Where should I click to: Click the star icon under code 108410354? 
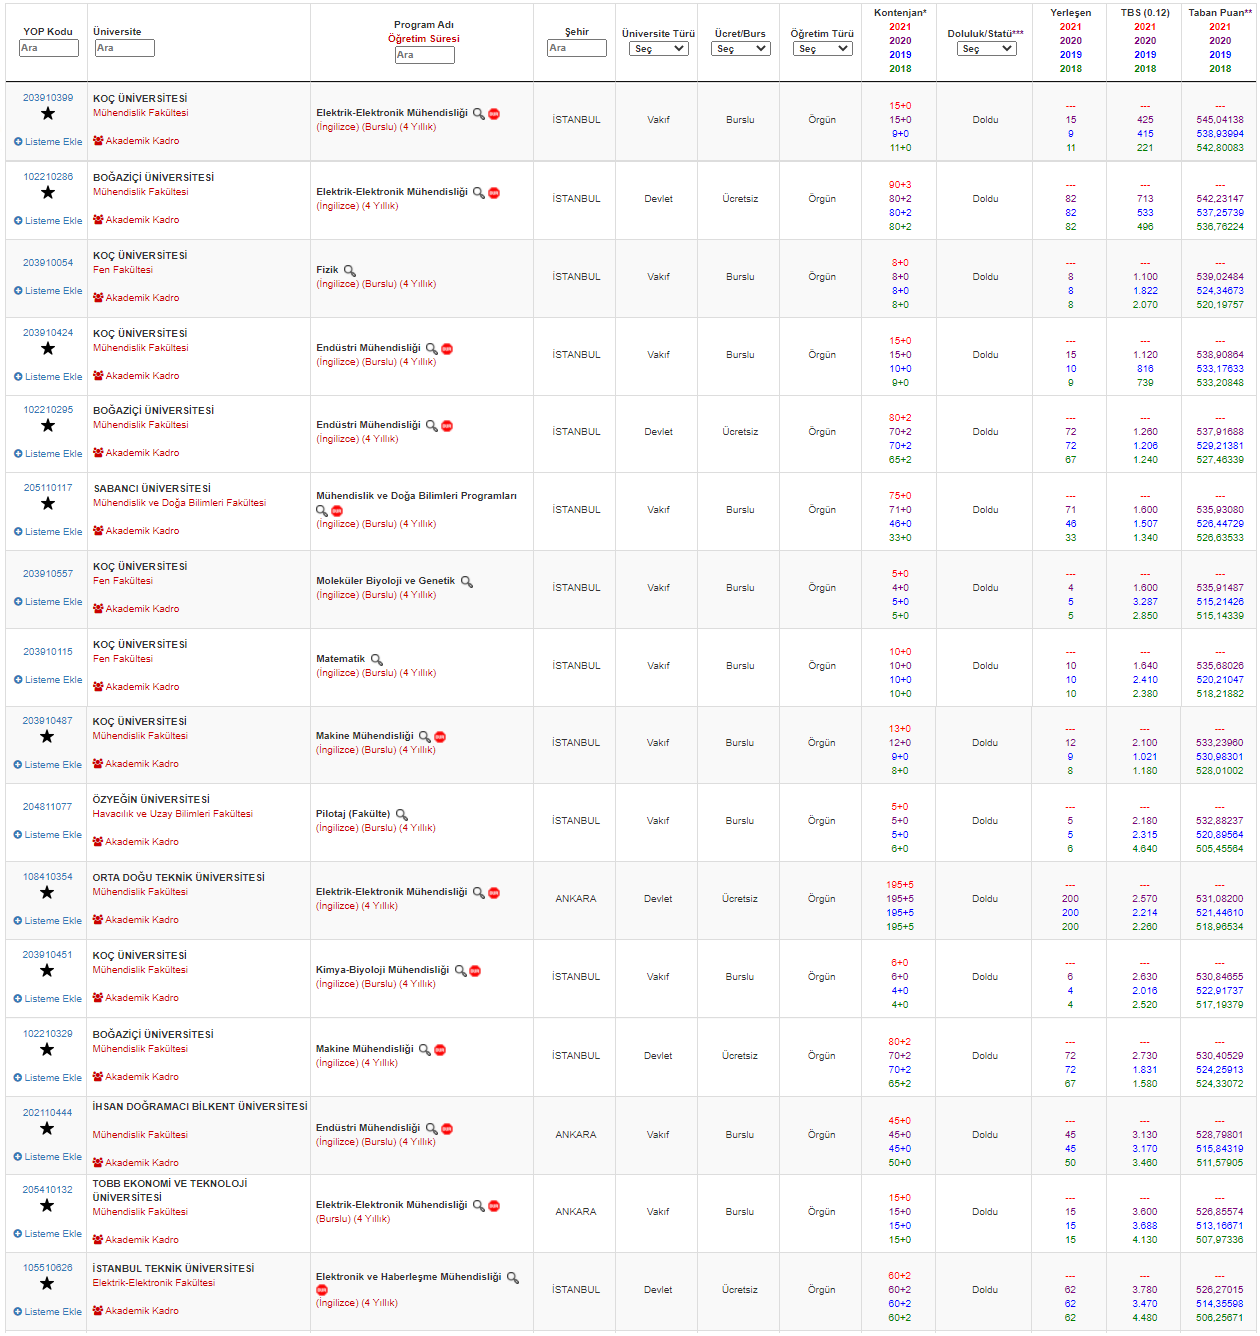[x=47, y=893]
